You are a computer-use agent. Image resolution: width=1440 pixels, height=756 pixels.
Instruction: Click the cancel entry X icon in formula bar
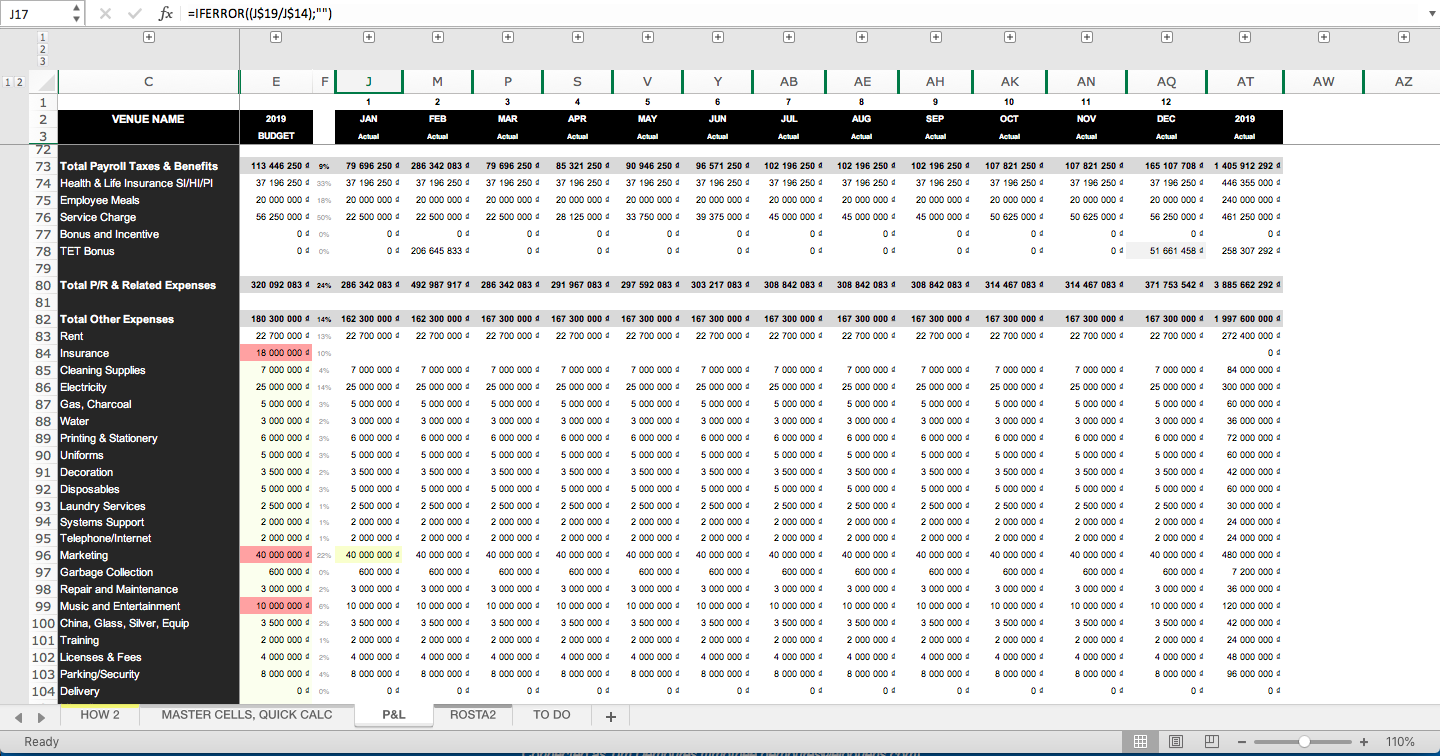pyautogui.click(x=106, y=14)
